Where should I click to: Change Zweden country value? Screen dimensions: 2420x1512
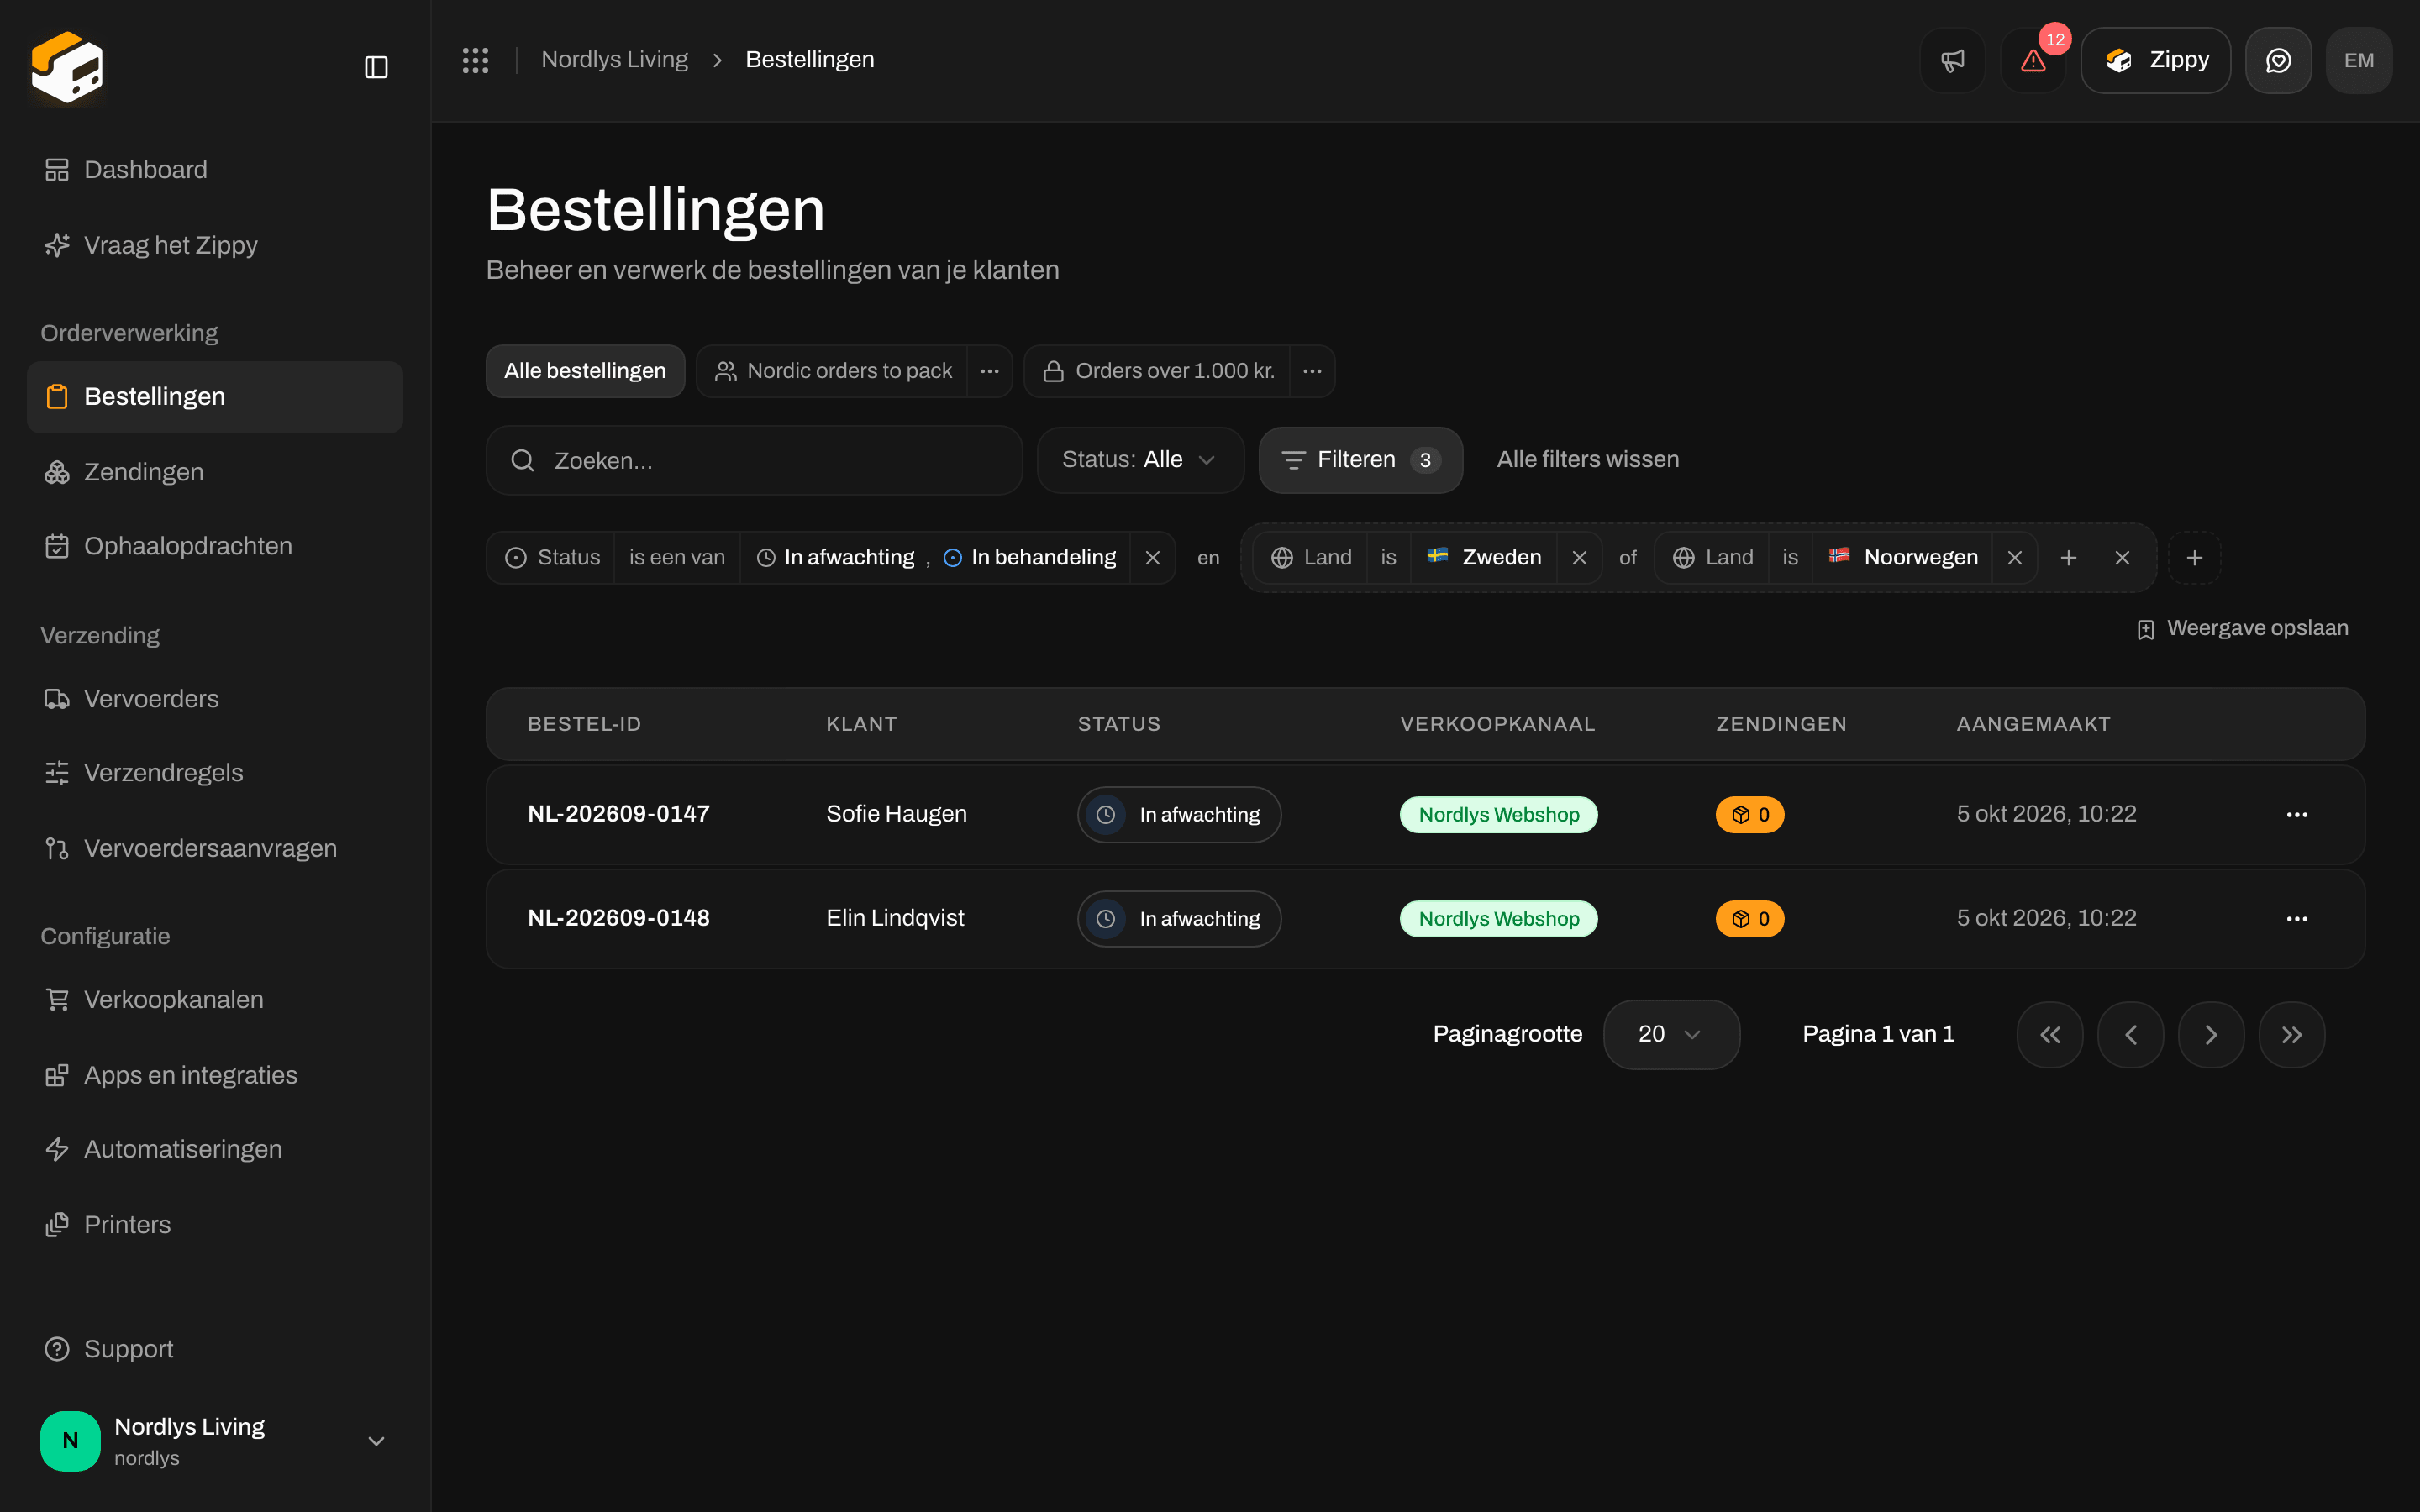coord(1484,558)
